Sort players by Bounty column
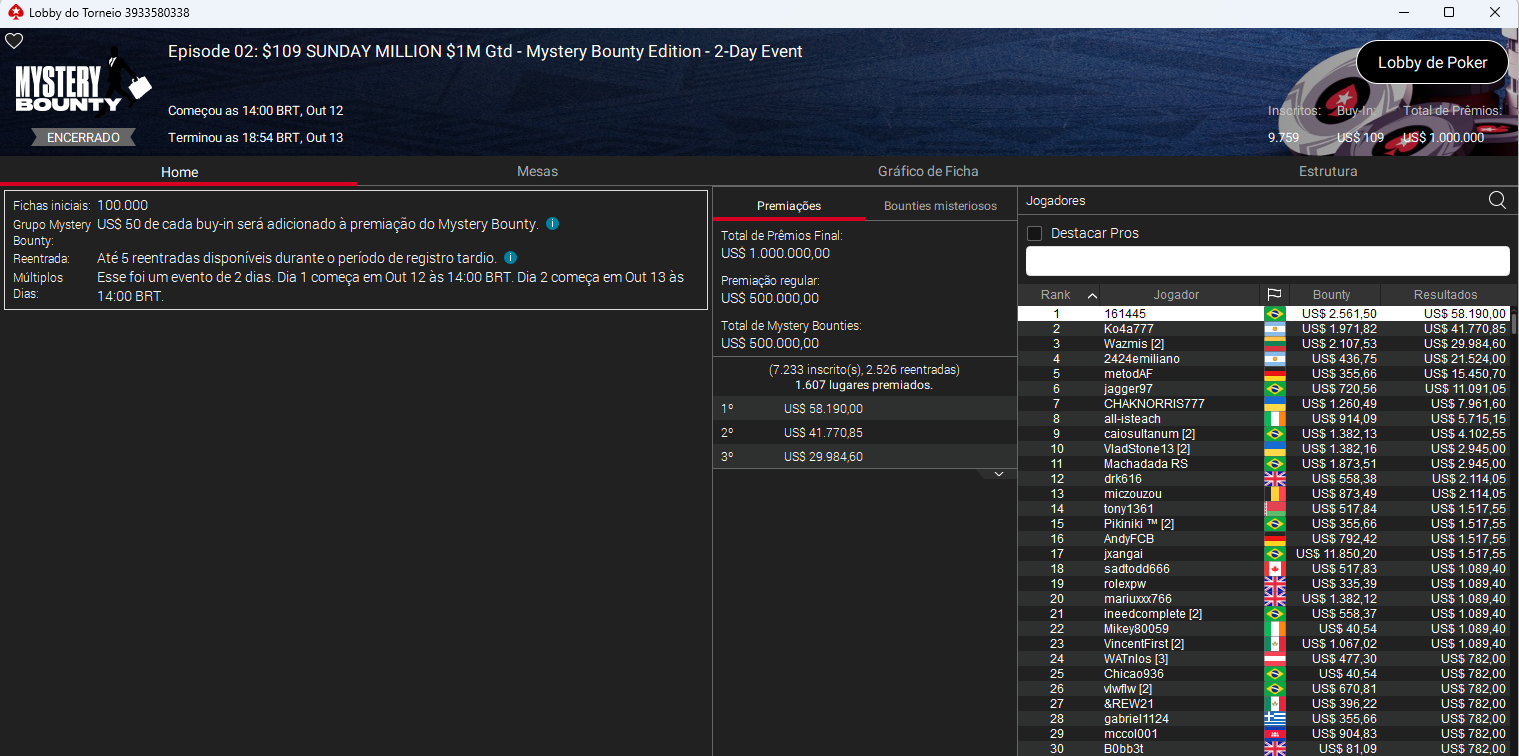Viewport: 1519px width, 756px height. click(x=1331, y=295)
